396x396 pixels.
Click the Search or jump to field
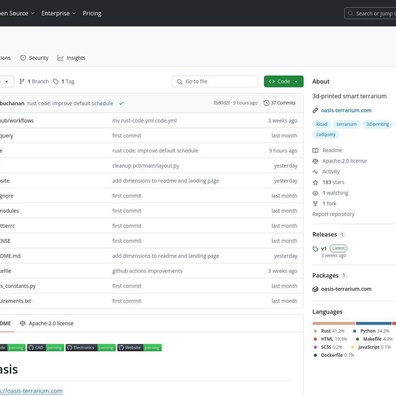click(x=370, y=14)
